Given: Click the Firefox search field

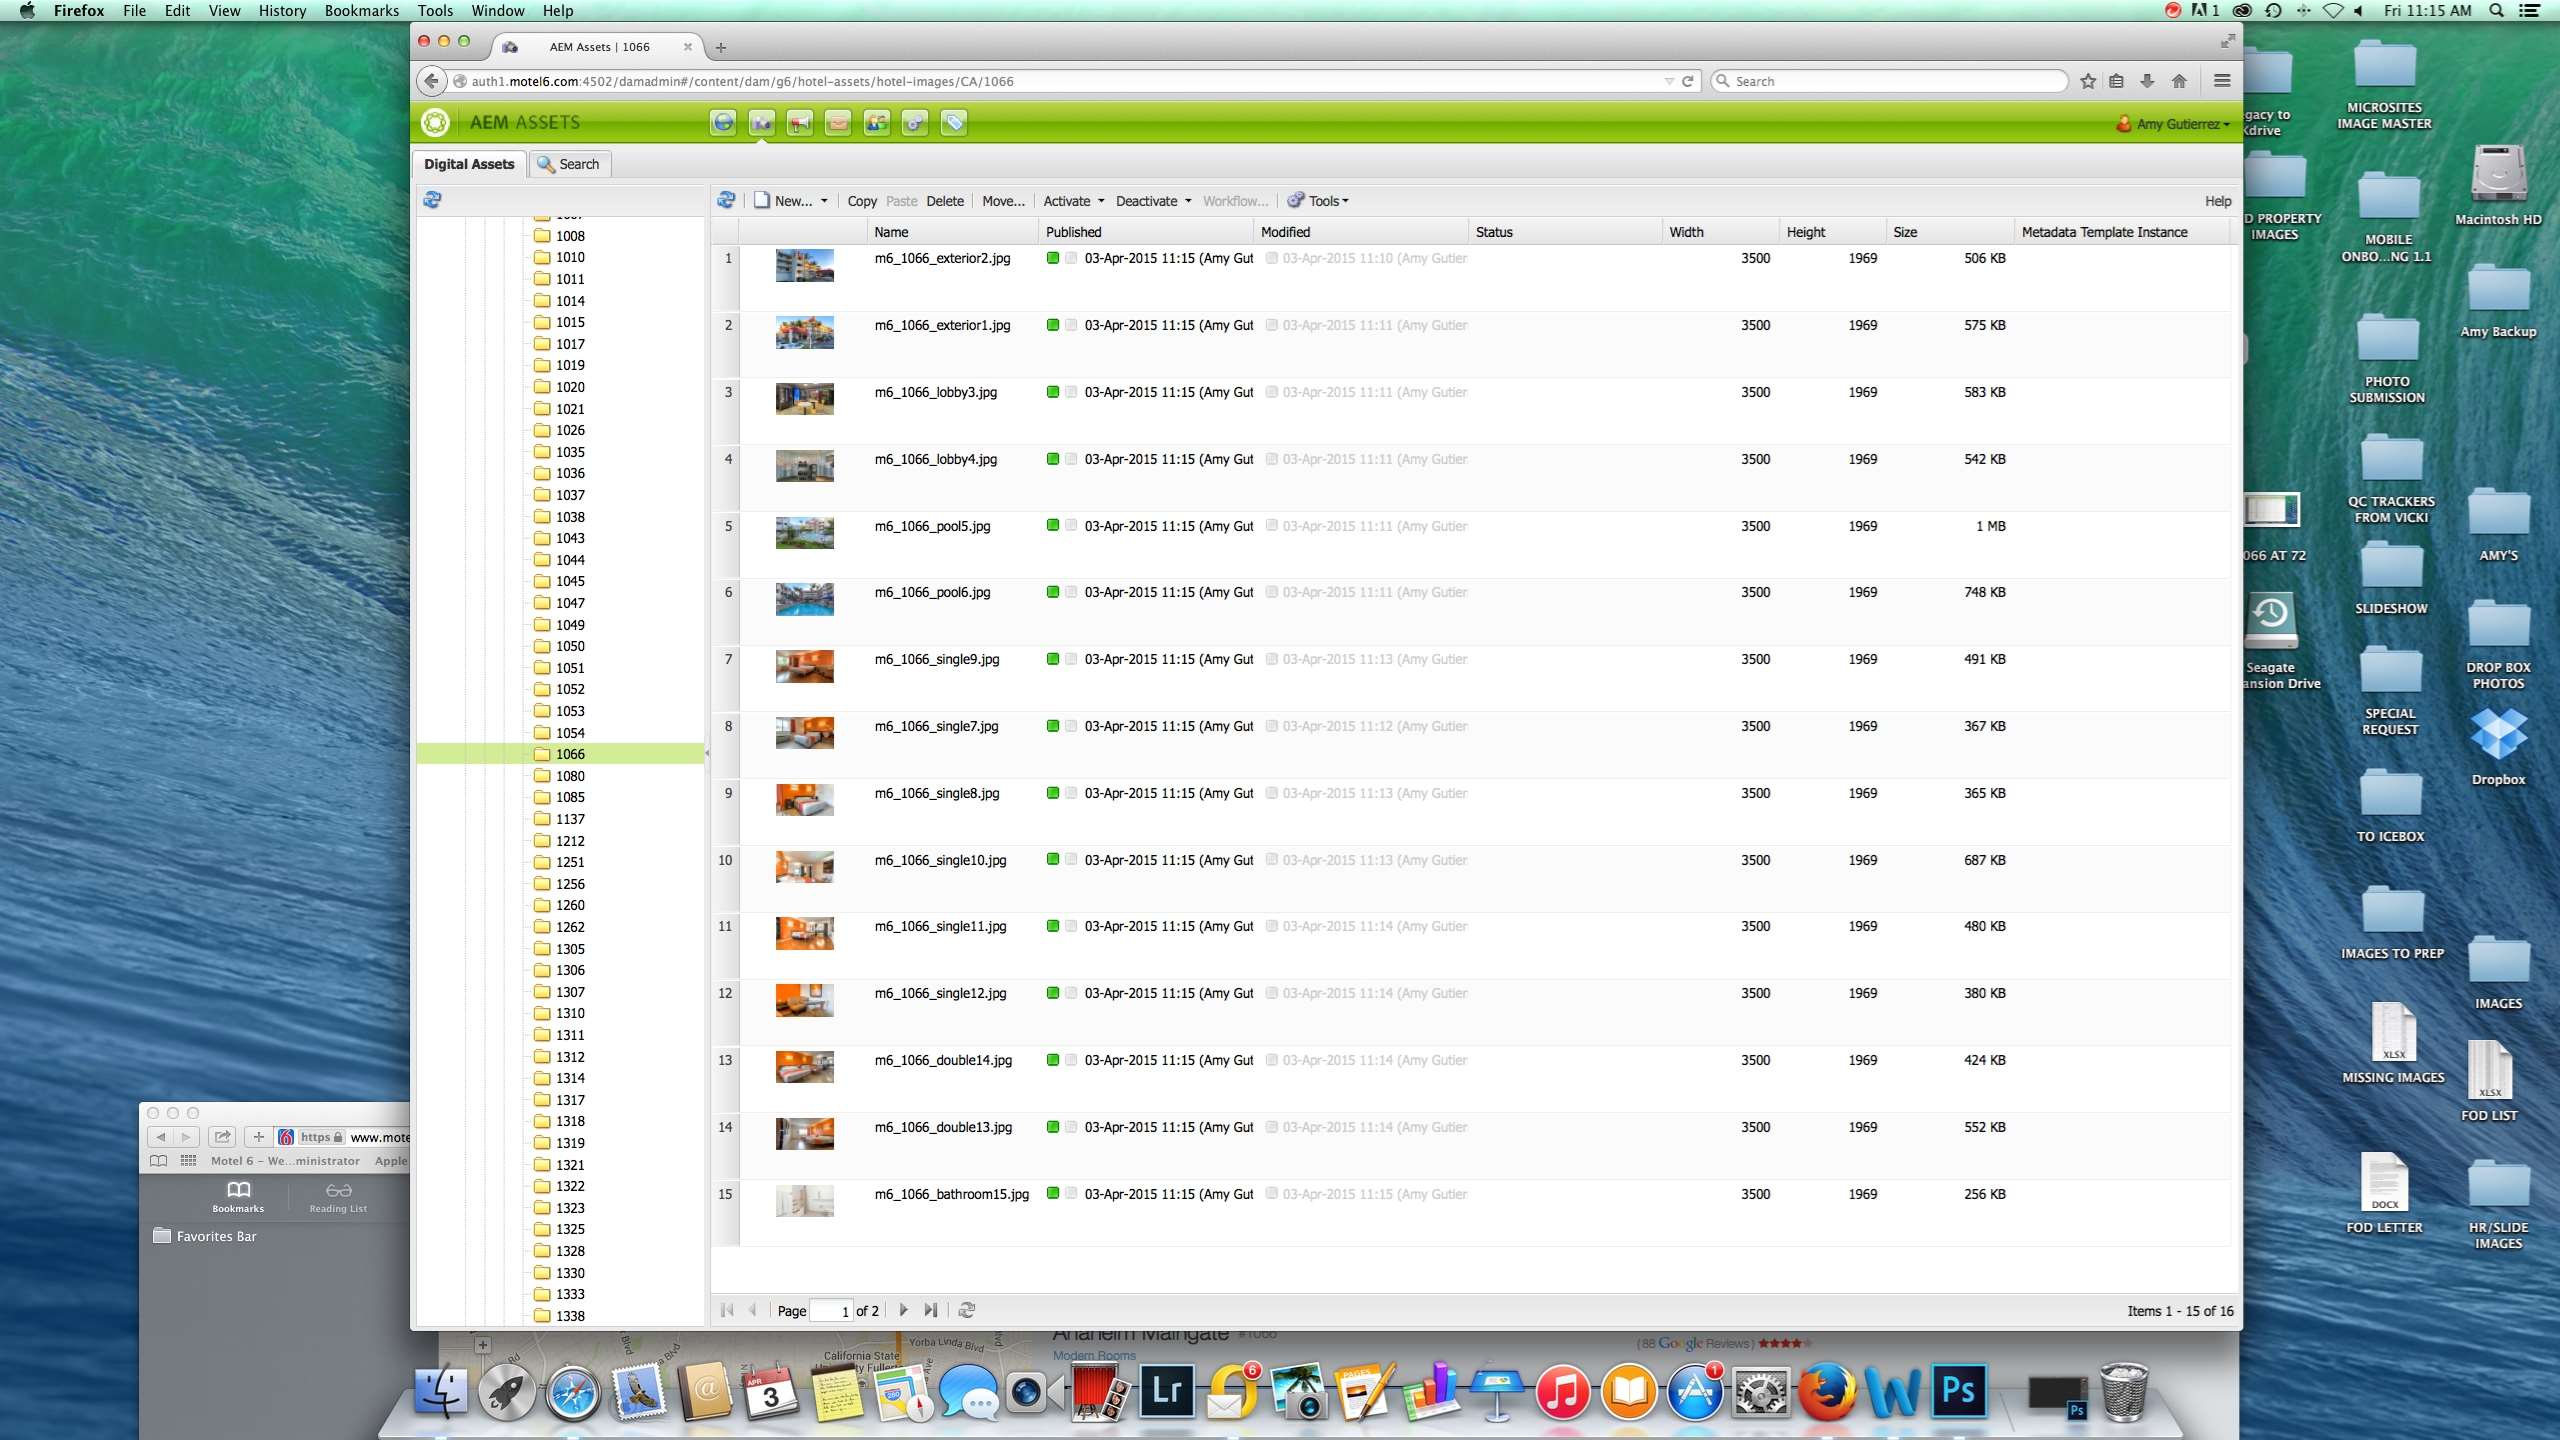Looking at the screenshot, I should point(1889,81).
